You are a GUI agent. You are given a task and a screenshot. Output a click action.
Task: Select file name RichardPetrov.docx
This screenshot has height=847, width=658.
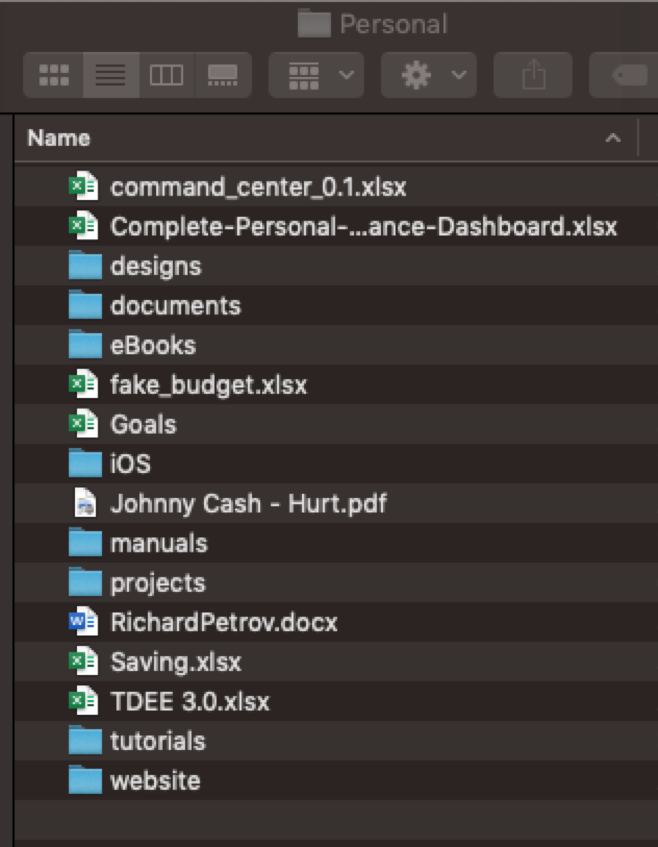click(x=224, y=622)
